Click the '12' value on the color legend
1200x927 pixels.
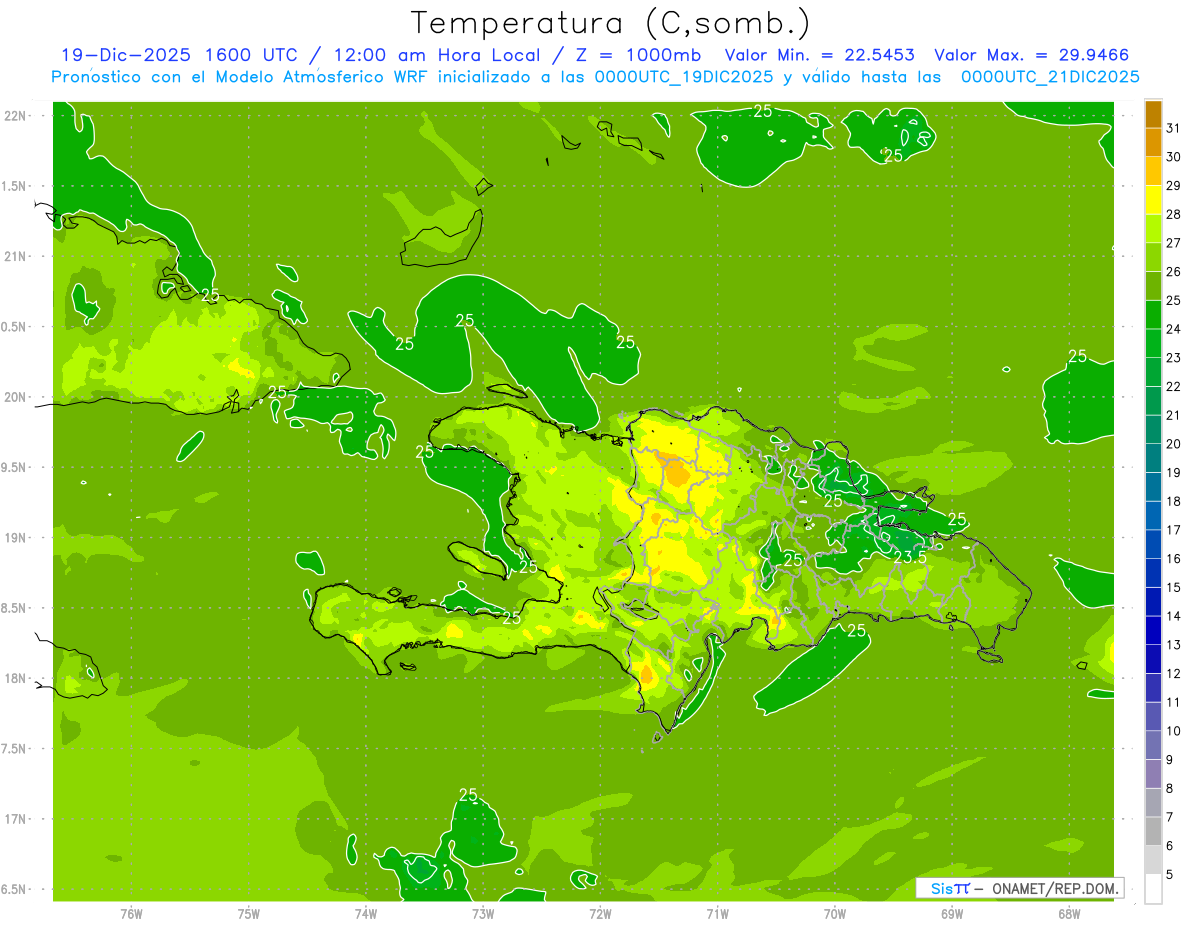[1173, 673]
